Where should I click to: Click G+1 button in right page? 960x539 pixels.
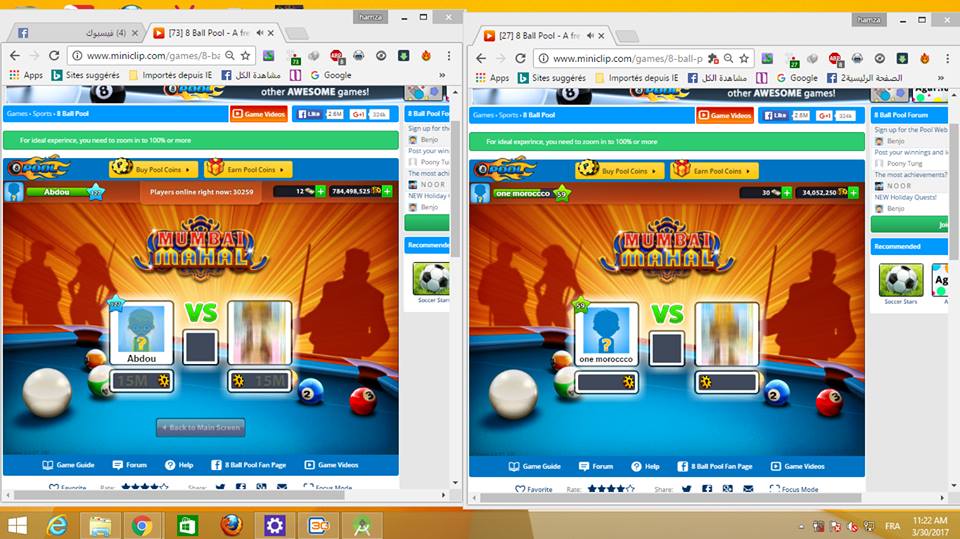click(x=824, y=115)
